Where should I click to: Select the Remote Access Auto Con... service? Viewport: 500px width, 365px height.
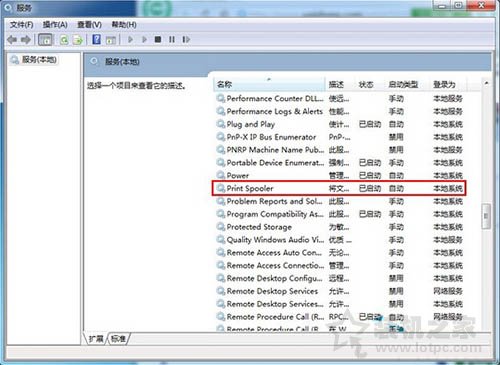(339, 252)
